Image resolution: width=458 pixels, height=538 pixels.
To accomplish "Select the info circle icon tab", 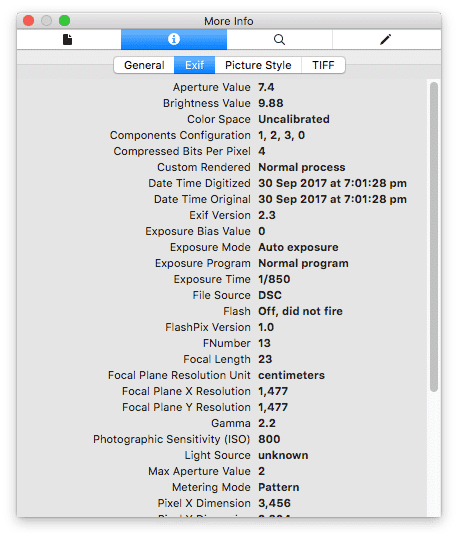I will tap(174, 39).
